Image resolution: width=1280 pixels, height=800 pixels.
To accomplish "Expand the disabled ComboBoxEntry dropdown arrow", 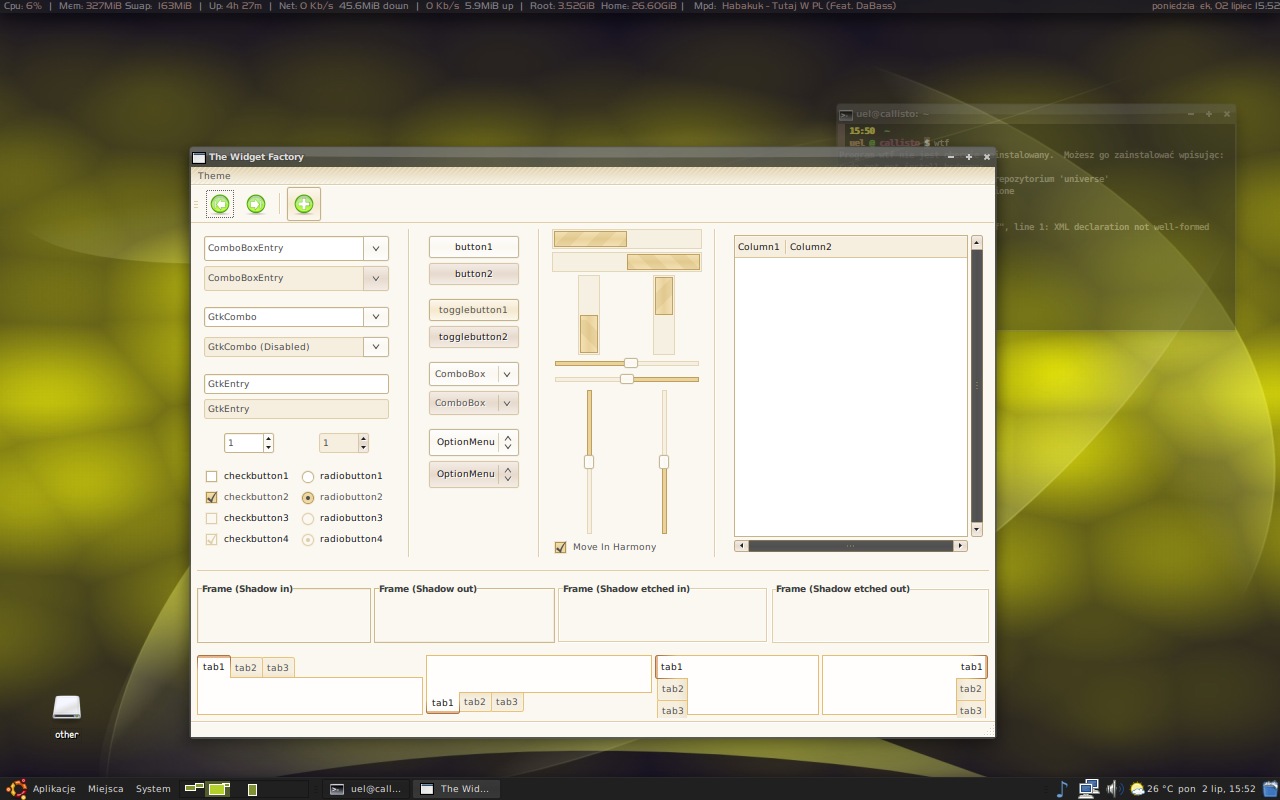I will point(376,278).
